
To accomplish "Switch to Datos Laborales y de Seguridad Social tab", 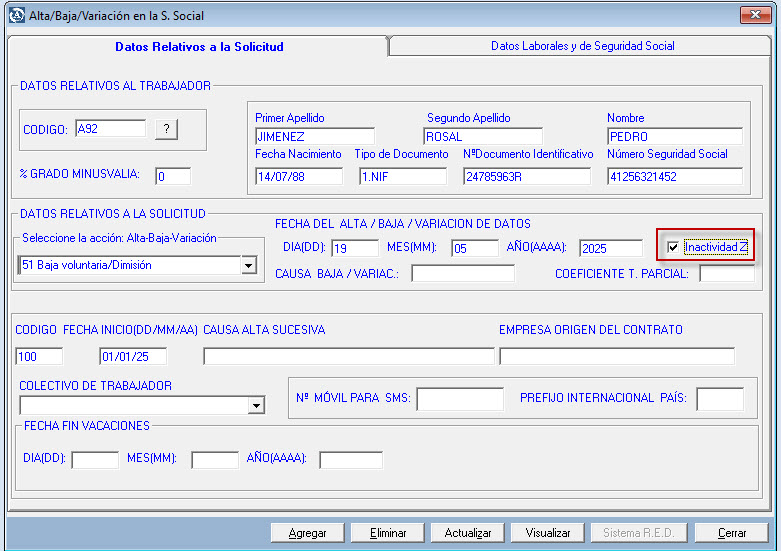I will (x=582, y=46).
